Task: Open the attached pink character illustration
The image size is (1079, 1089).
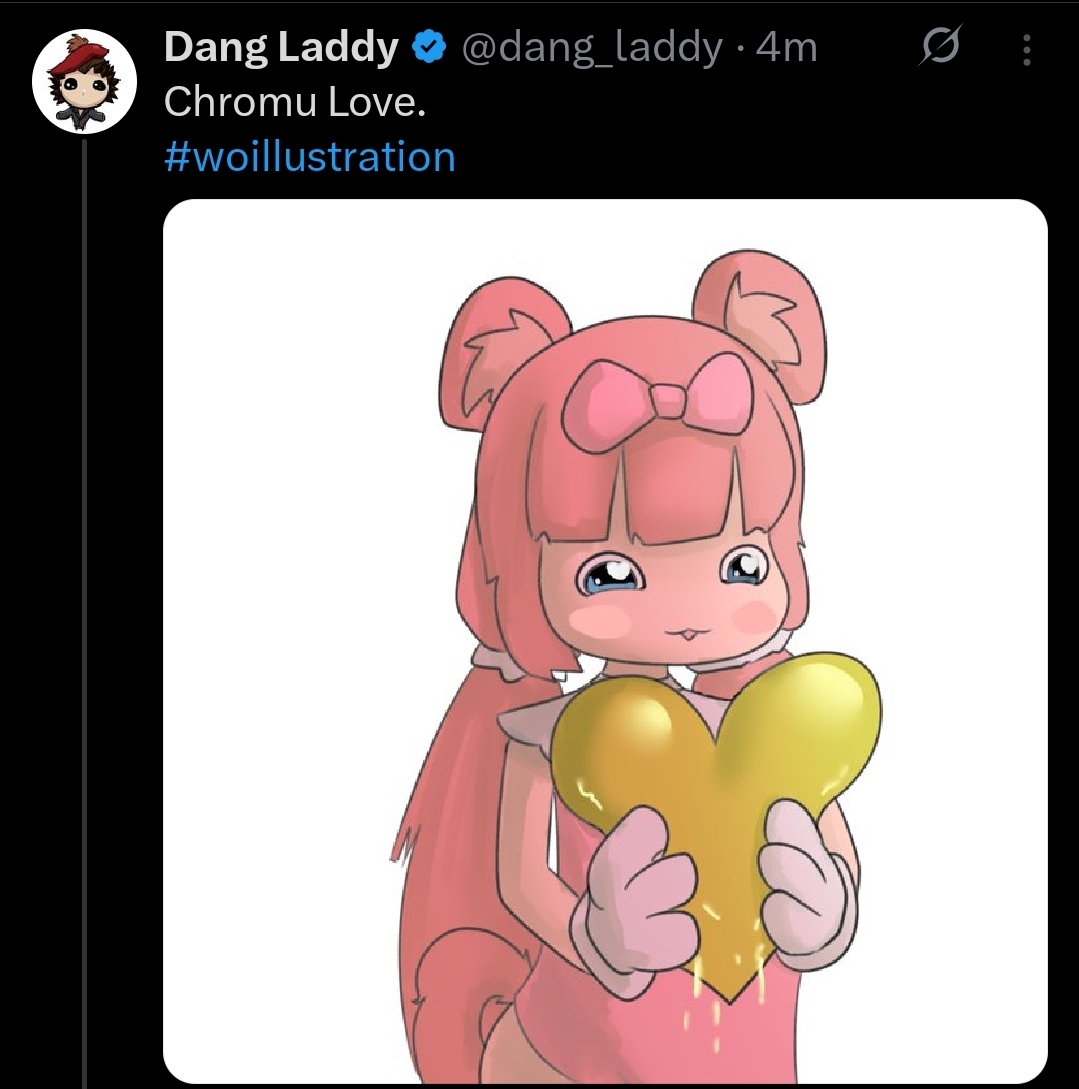Action: 605,640
